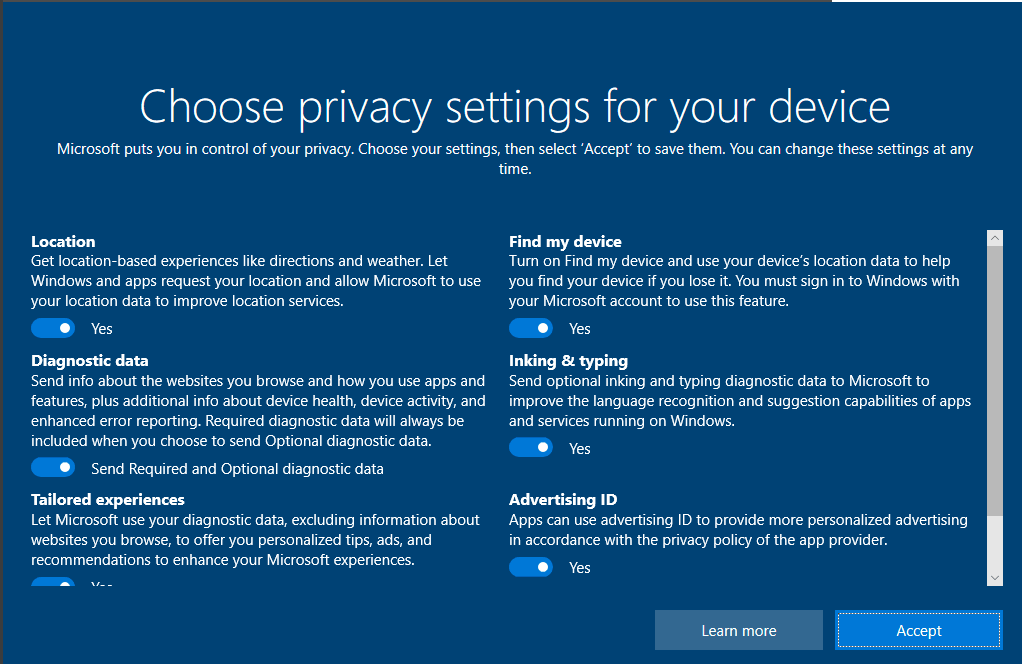The image size is (1022, 664).
Task: Click the Tailored experiences heading
Action: (x=108, y=499)
